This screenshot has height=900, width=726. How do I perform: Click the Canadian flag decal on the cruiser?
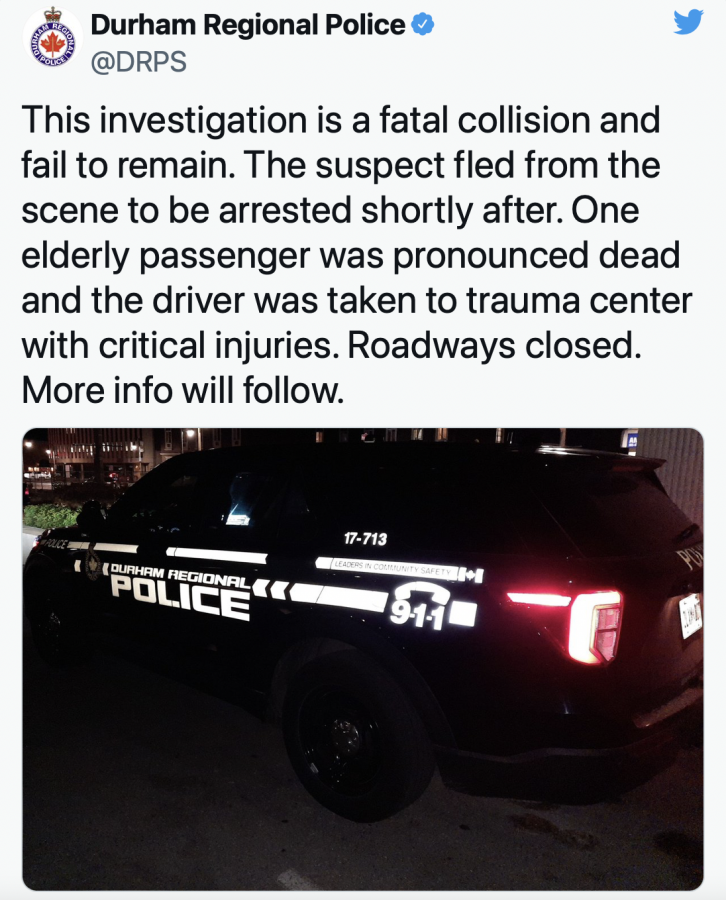(x=474, y=575)
